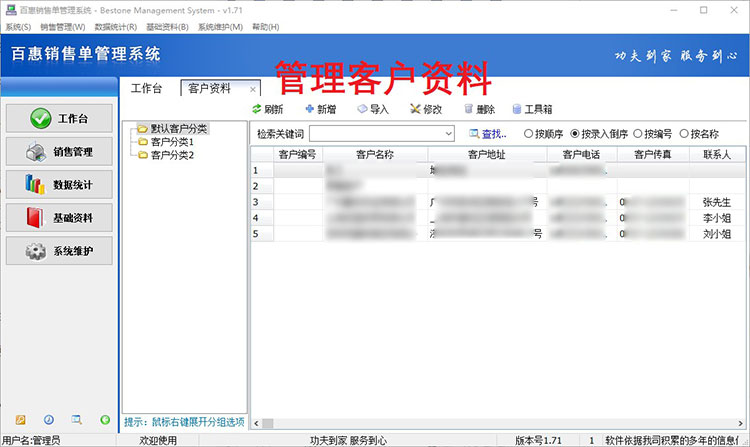This screenshot has width=750, height=447.
Task: Close the 客户资料 tab
Action: [253, 89]
